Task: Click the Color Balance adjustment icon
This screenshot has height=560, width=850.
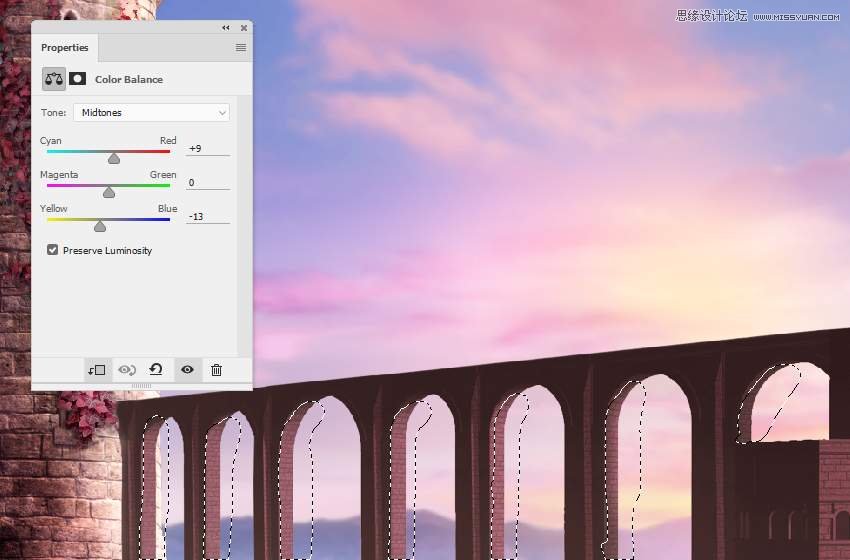Action: [x=54, y=79]
